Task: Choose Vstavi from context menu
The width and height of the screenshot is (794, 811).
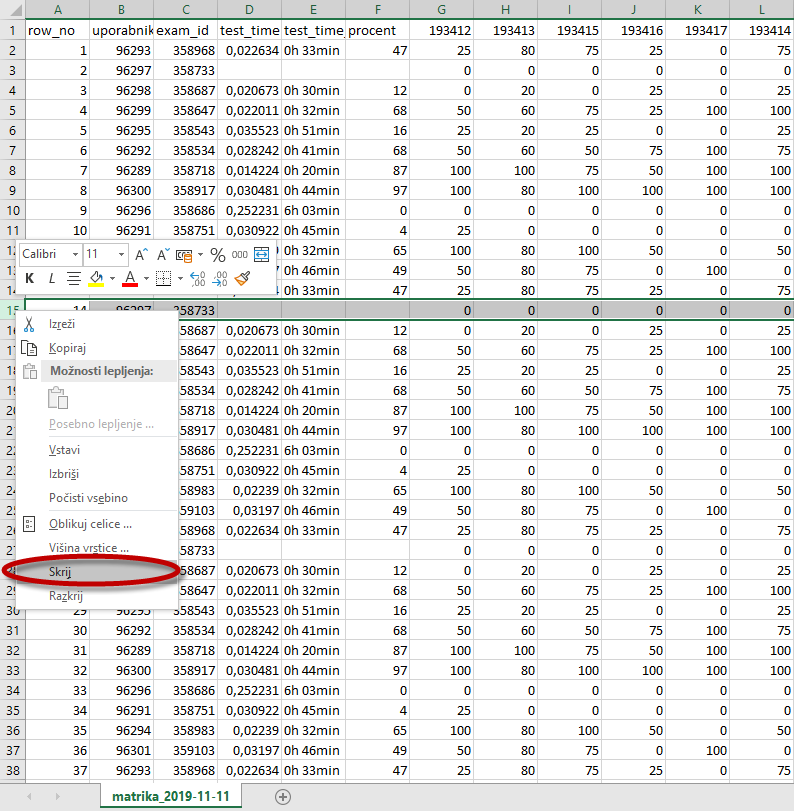Action: tap(97, 450)
